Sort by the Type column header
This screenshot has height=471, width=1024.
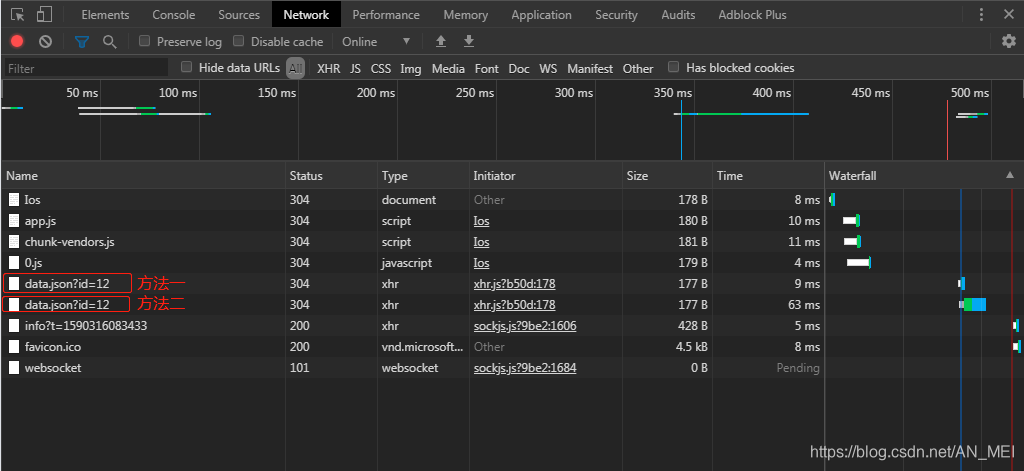click(x=423, y=176)
